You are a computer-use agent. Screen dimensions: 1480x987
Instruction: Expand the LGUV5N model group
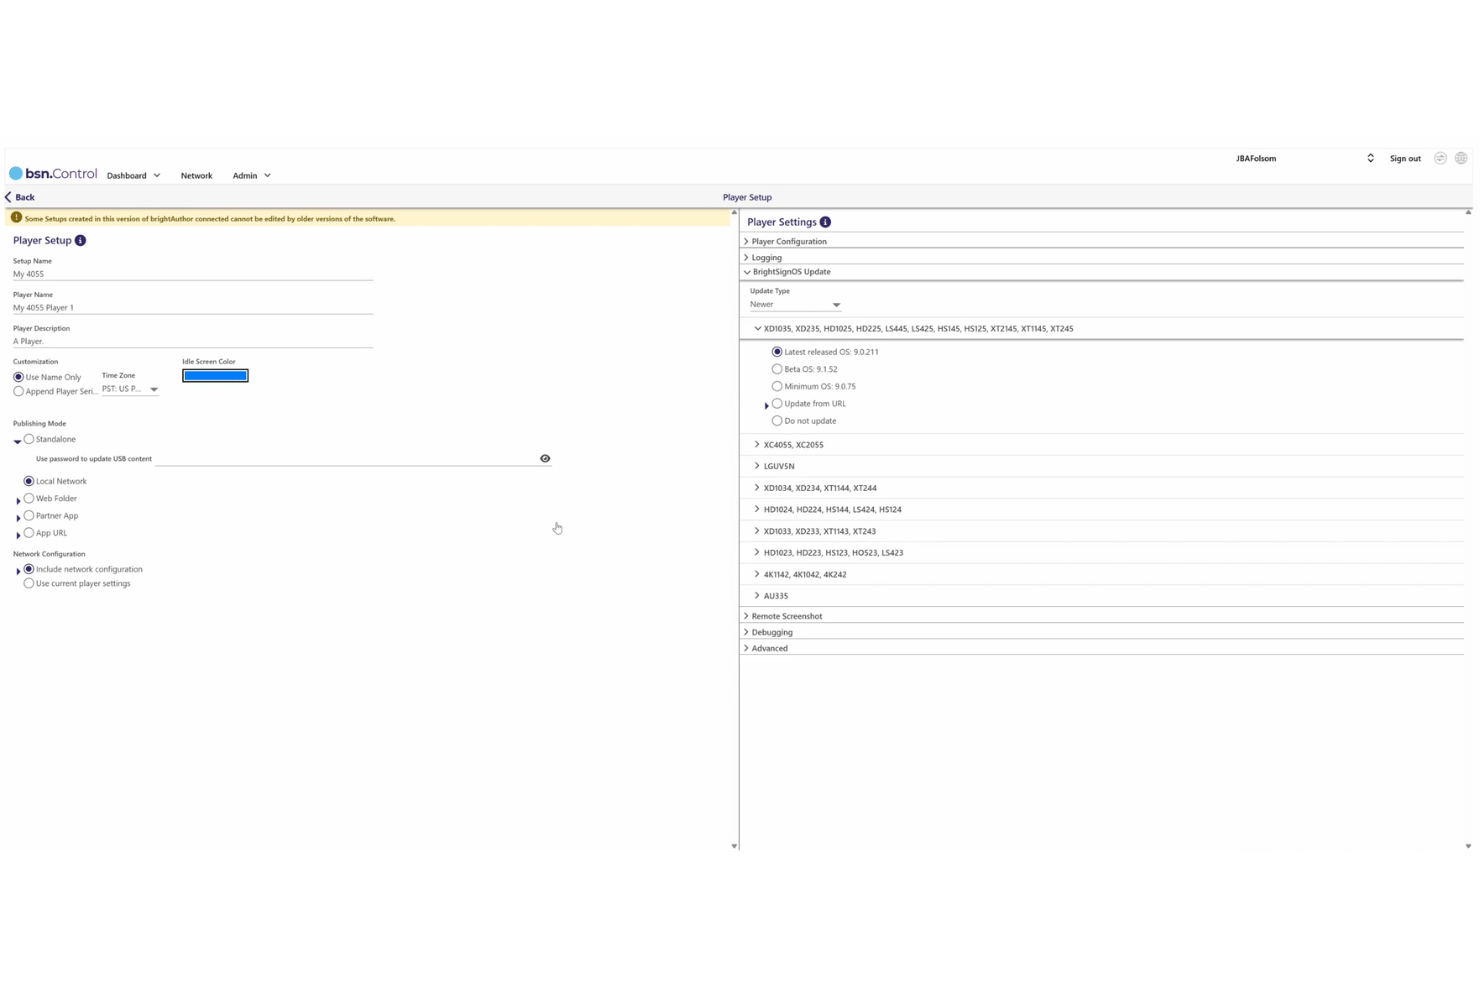(757, 466)
